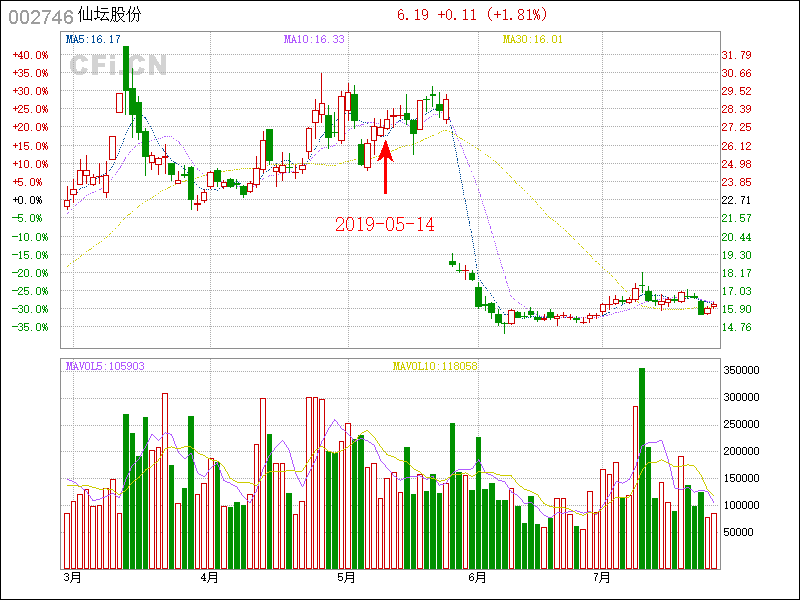Jump to 3月 on the time axis
800x600 pixels.
click(x=72, y=578)
